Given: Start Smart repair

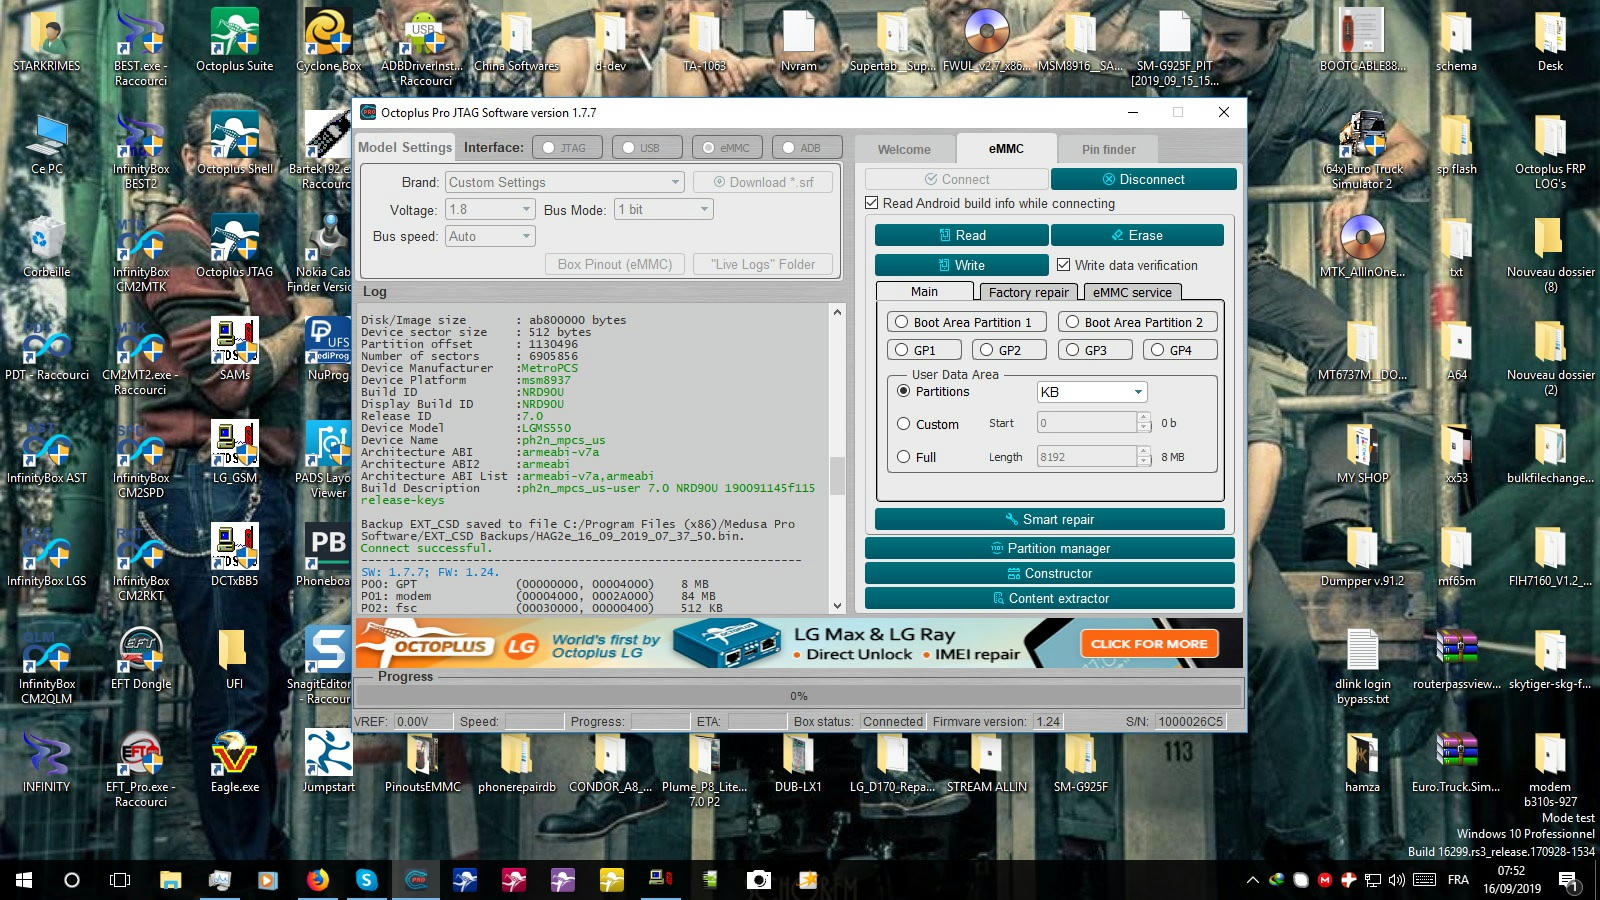Looking at the screenshot, I should (x=1050, y=519).
